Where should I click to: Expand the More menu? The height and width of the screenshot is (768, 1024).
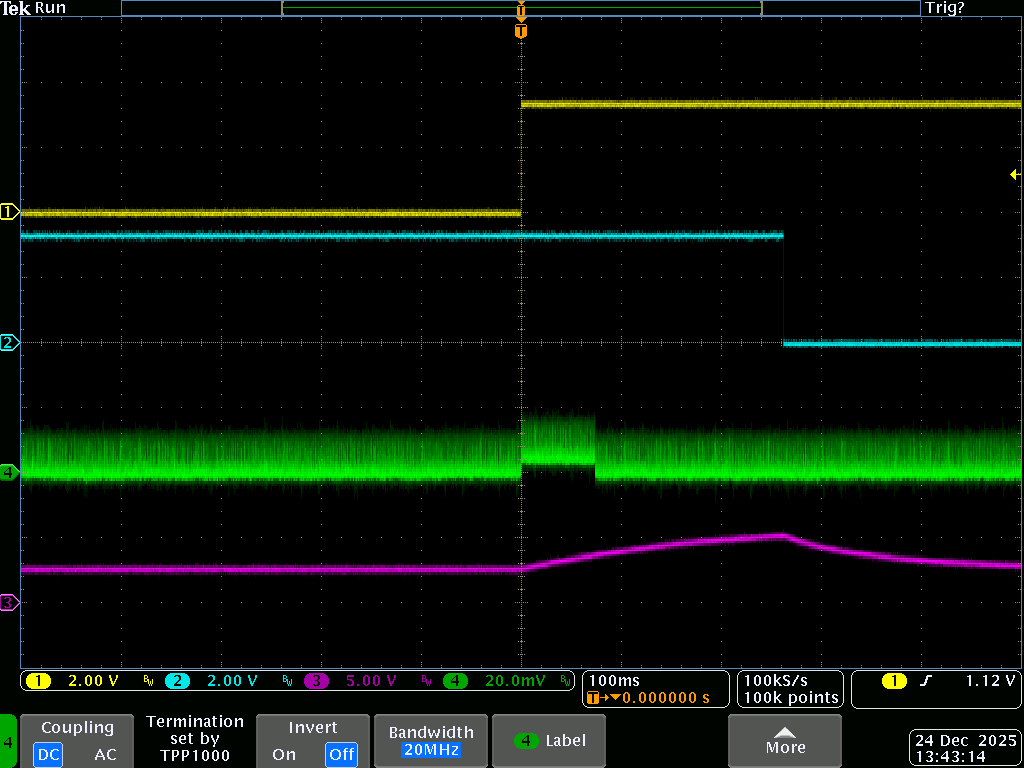click(785, 741)
